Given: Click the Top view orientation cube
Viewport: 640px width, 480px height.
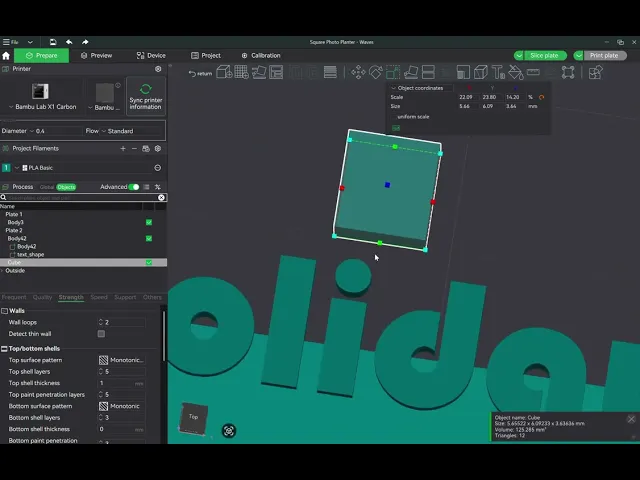Looking at the screenshot, I should tap(193, 418).
